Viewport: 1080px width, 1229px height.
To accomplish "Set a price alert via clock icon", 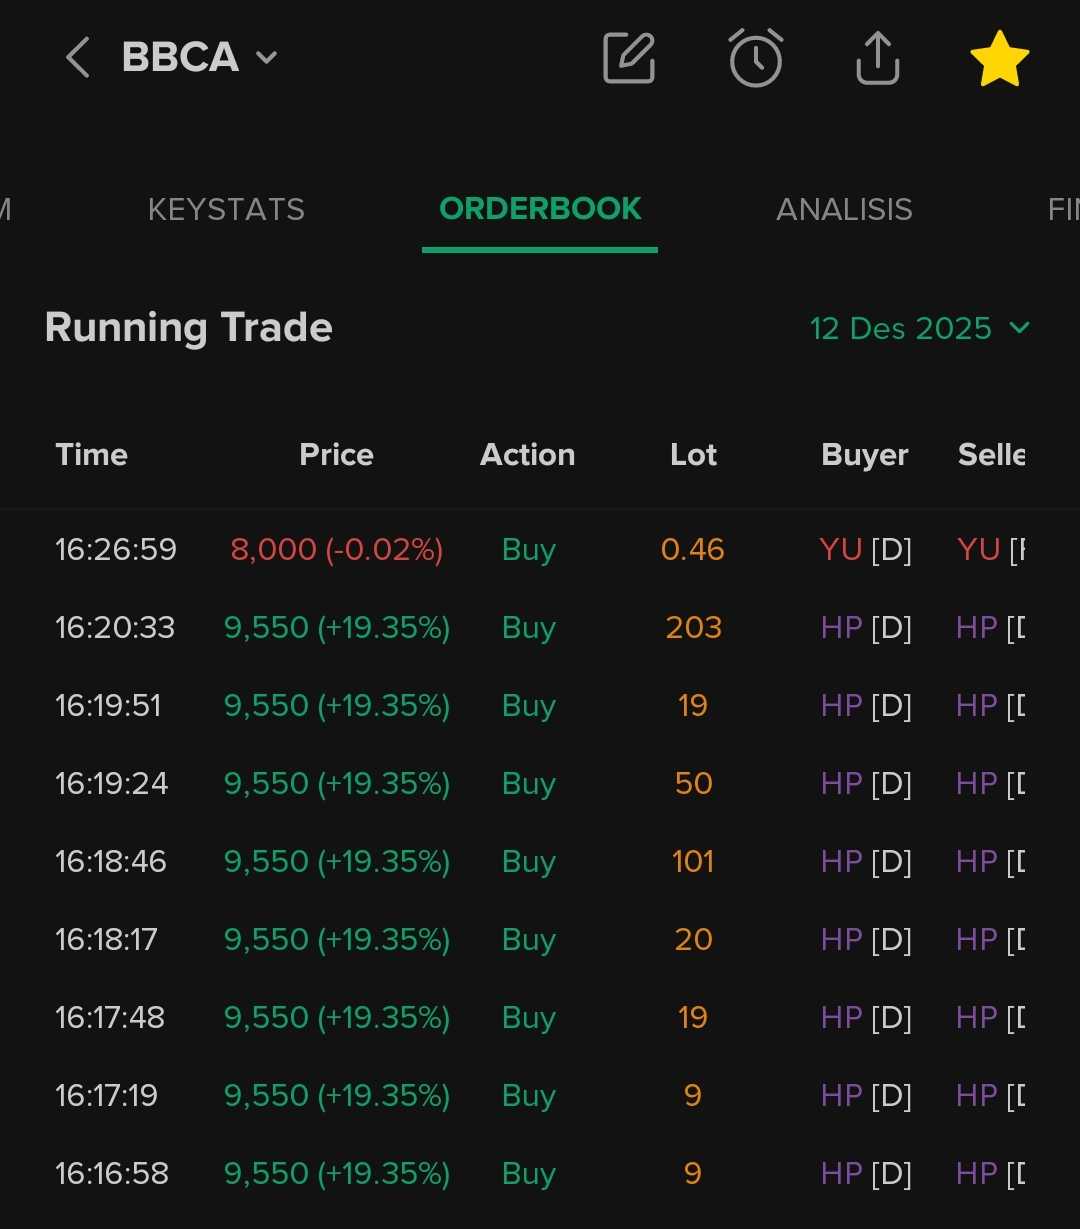I will [755, 58].
